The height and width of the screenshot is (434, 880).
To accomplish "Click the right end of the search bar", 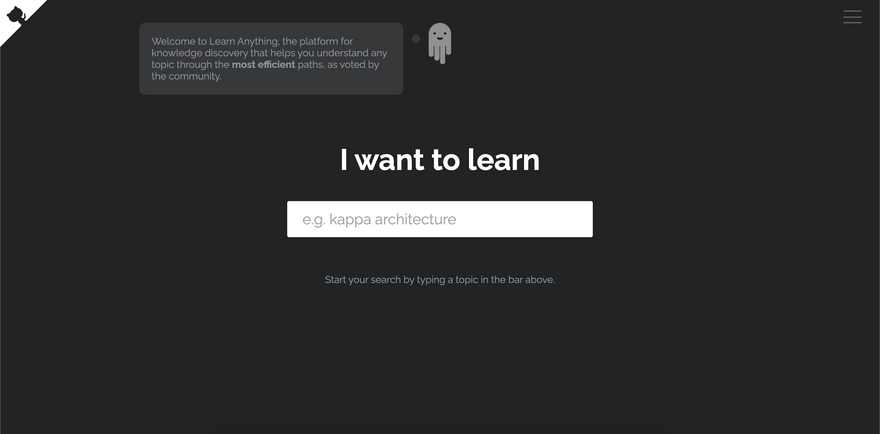I will coord(578,219).
